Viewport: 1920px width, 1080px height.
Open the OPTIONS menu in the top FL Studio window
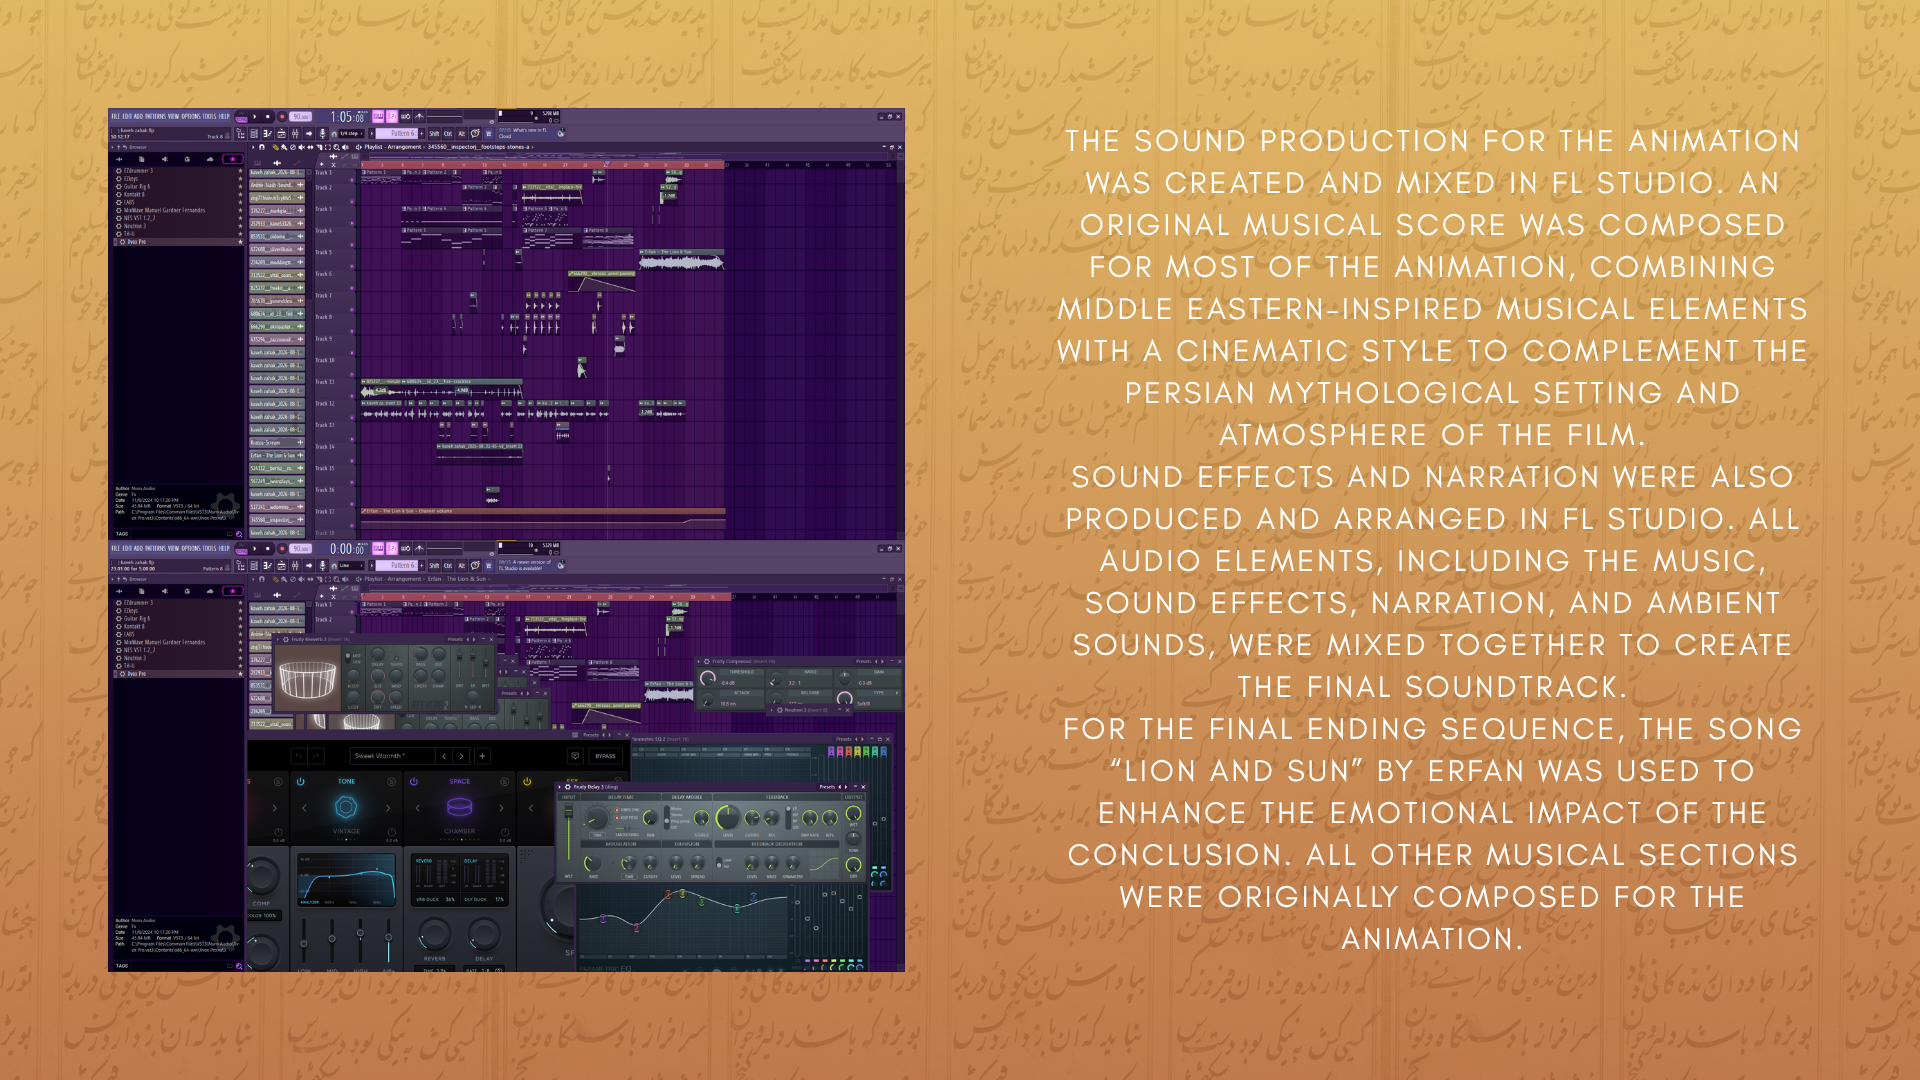pyautogui.click(x=191, y=116)
